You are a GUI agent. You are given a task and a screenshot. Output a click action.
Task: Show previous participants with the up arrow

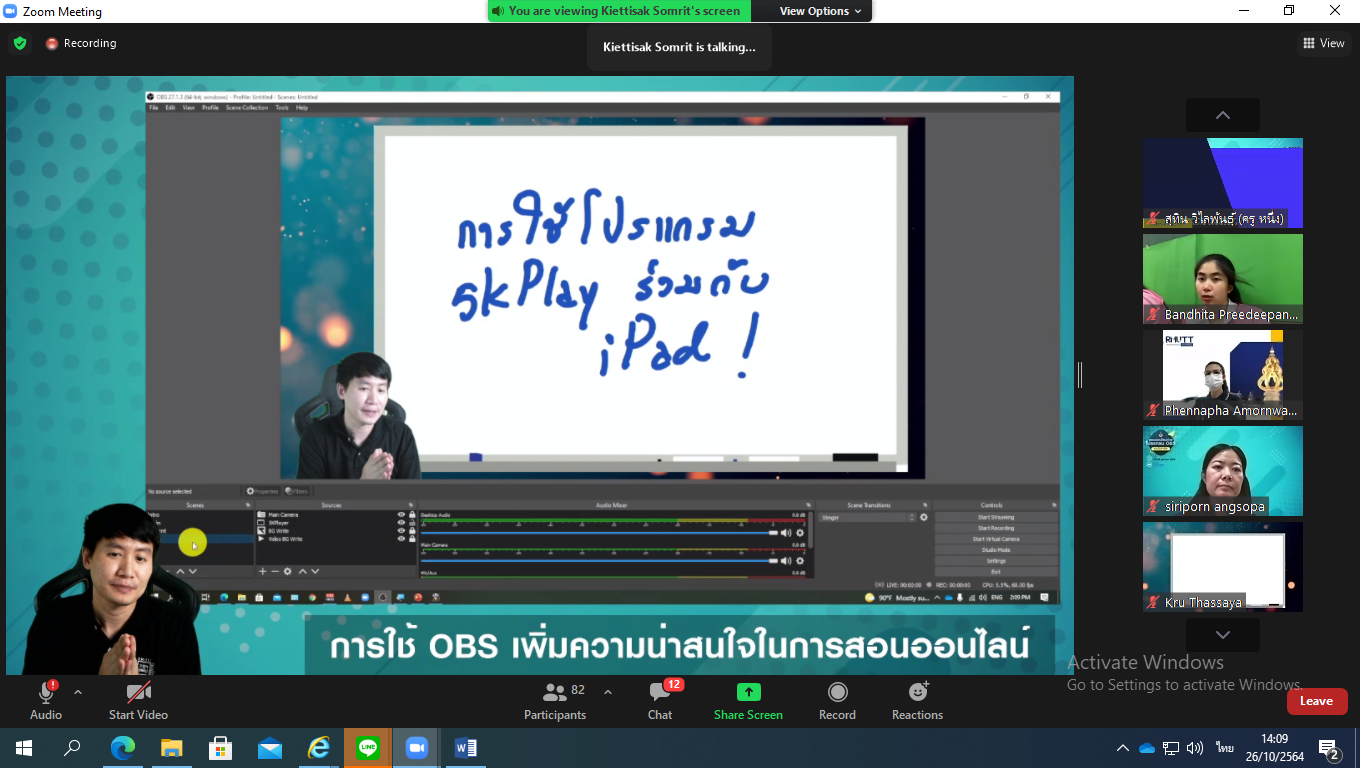(x=1222, y=115)
